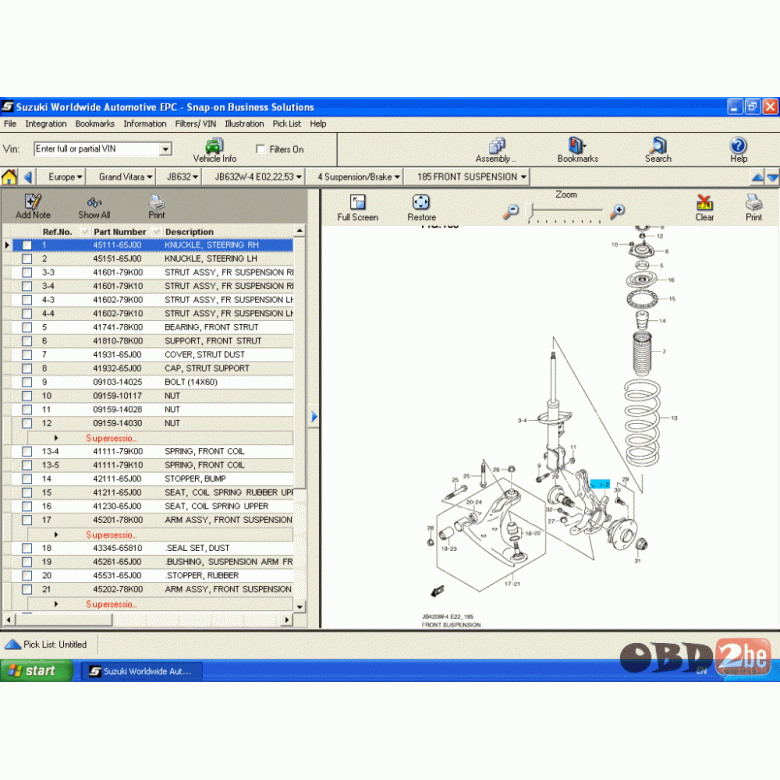Expand Supersession under ref 21
The height and width of the screenshot is (780, 780).
point(56,603)
